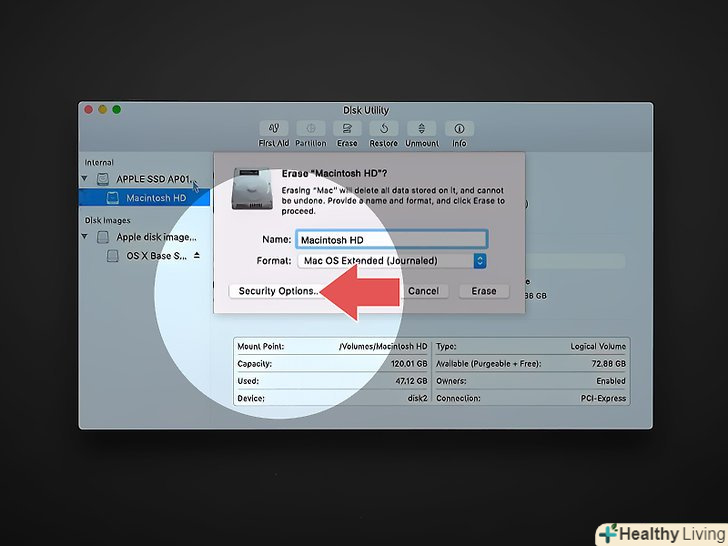The width and height of the screenshot is (728, 546).
Task: Click the Enabled owners value
Action: 611,381
